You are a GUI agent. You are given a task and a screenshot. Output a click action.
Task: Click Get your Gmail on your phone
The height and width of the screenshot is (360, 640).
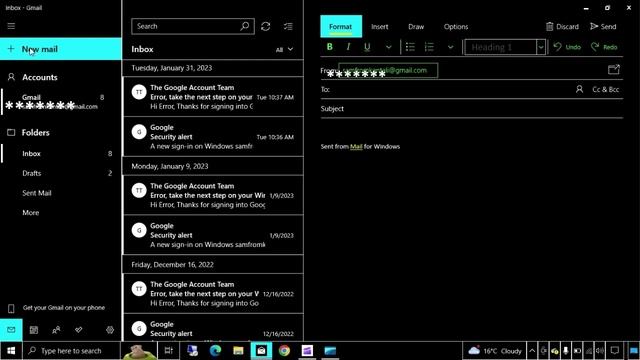[x=61, y=308]
